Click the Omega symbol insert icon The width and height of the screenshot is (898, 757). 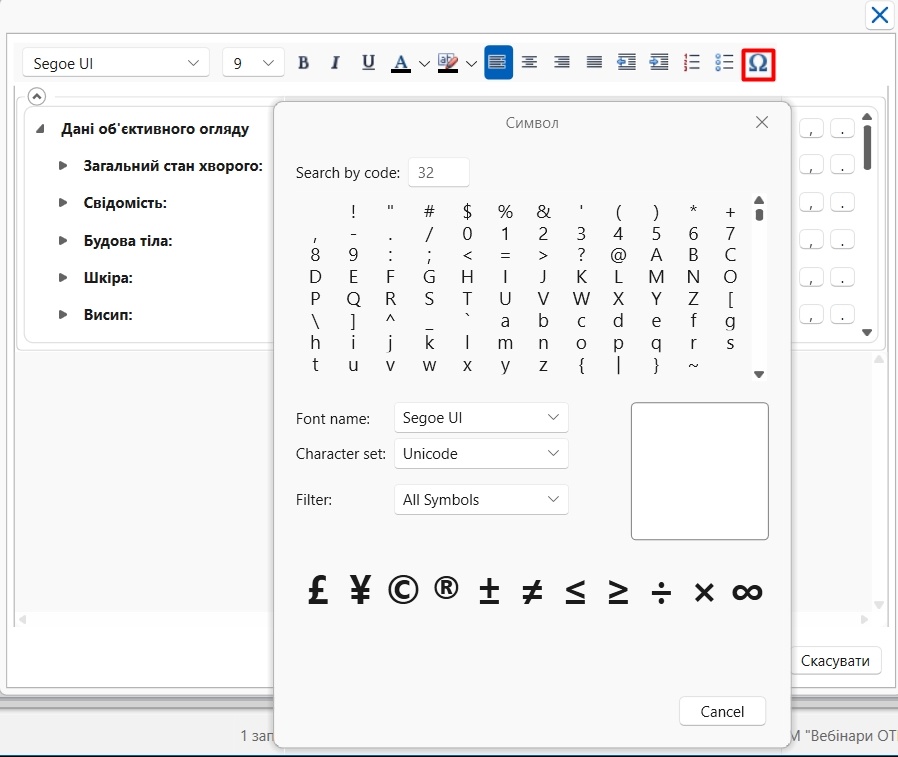click(758, 64)
